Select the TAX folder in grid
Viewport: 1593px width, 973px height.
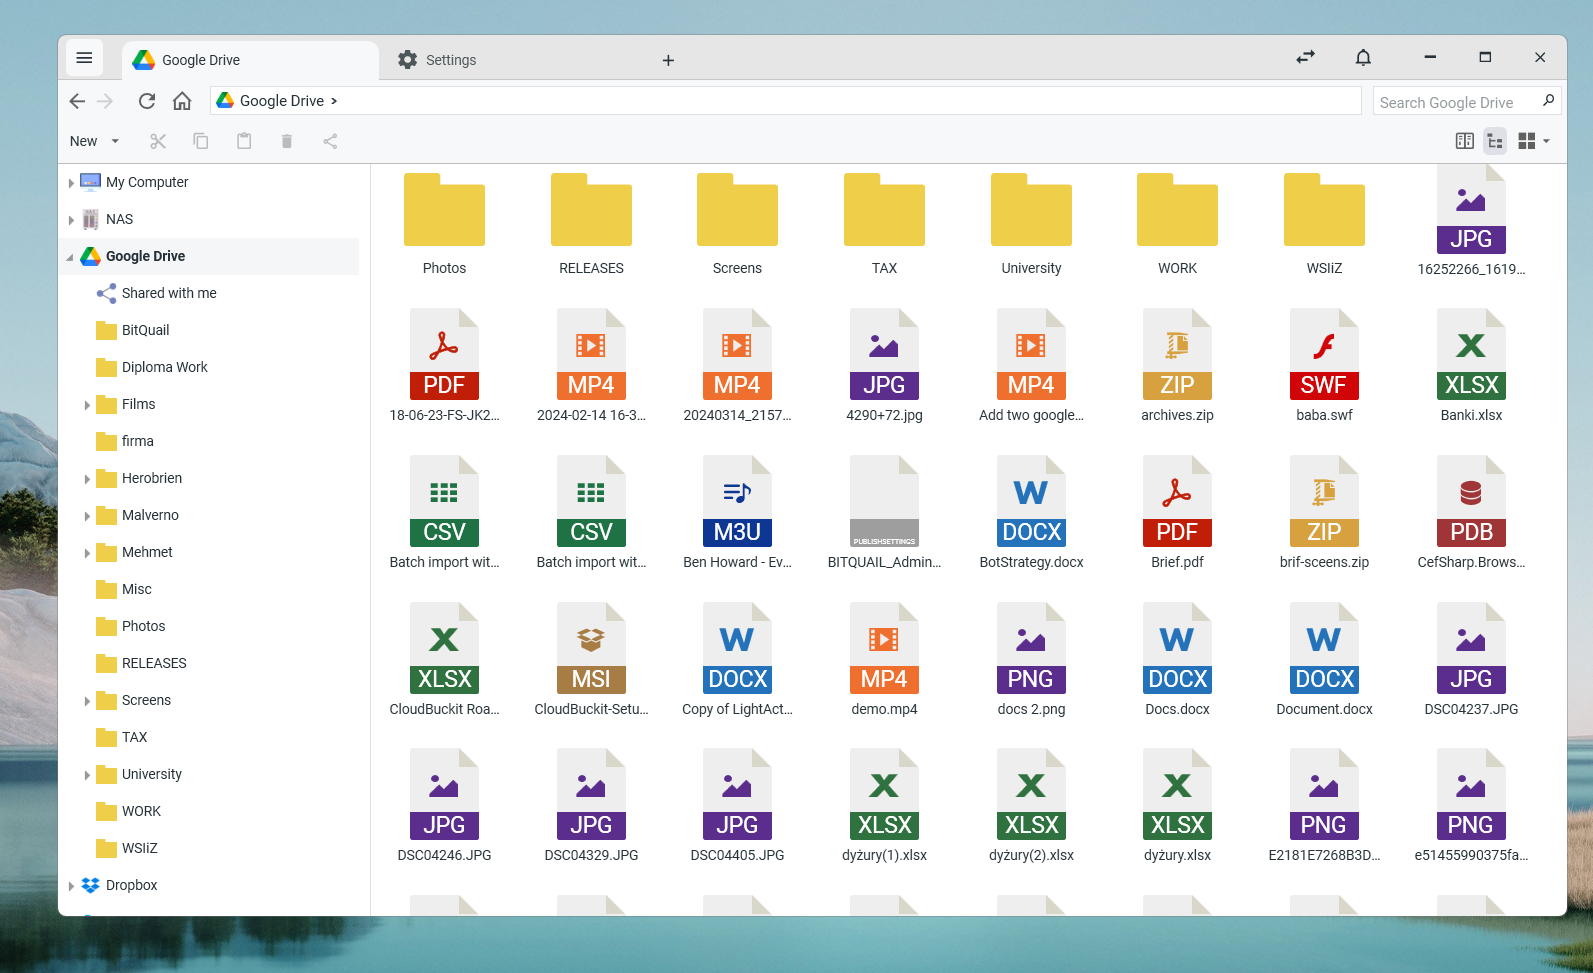pos(884,224)
